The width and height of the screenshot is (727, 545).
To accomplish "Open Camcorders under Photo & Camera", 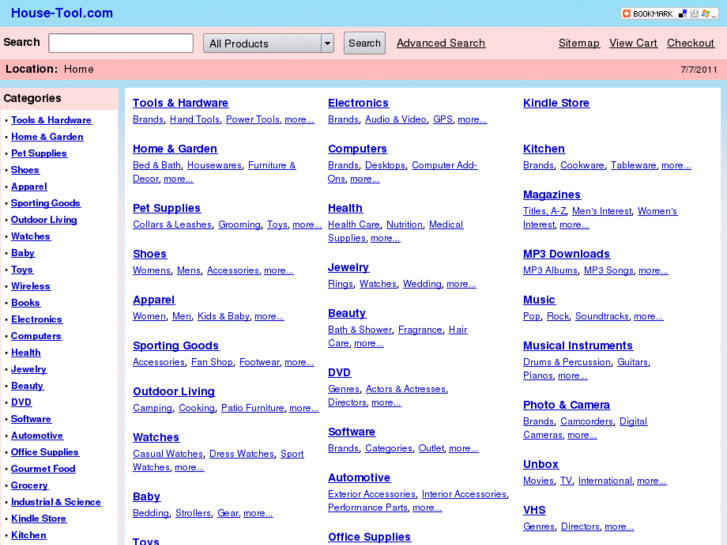I will (587, 422).
